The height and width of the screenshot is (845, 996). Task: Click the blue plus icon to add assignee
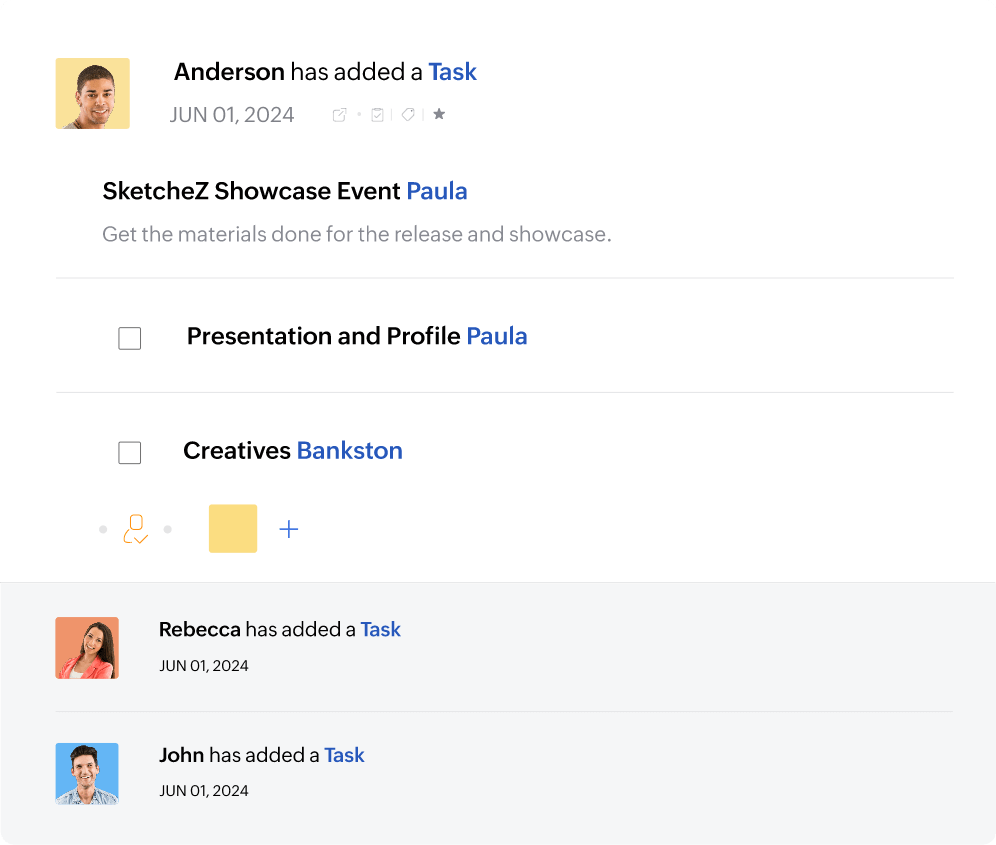(x=289, y=529)
